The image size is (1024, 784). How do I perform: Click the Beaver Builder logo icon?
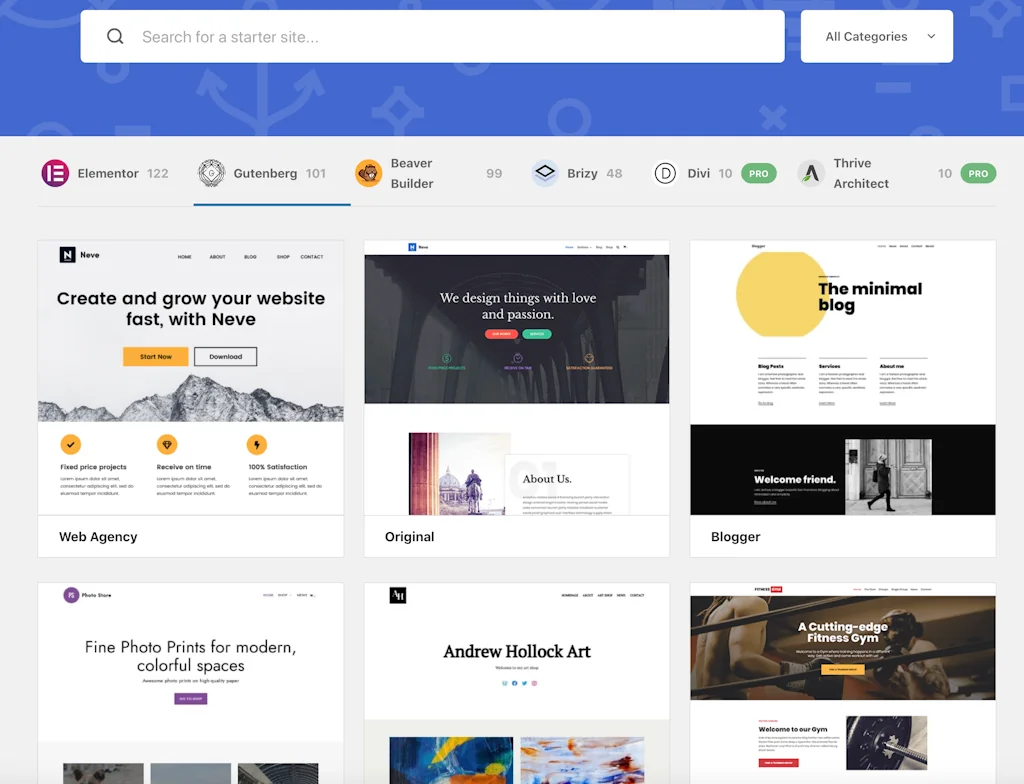click(x=369, y=172)
